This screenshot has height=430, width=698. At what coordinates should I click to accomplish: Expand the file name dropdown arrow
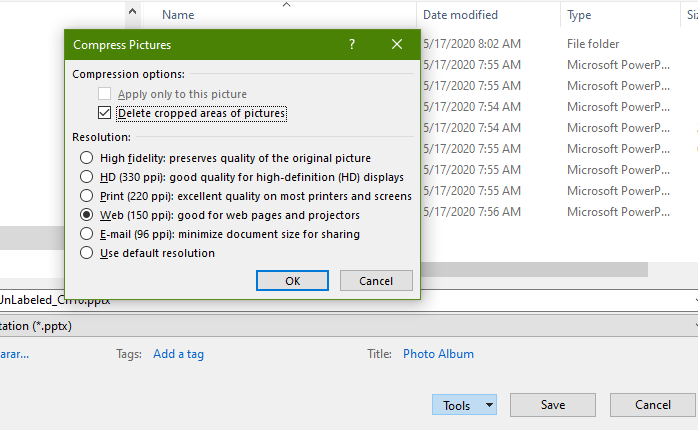coord(693,299)
